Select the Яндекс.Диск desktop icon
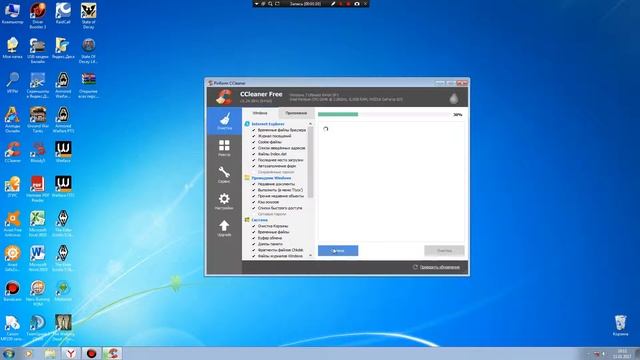 click(63, 48)
